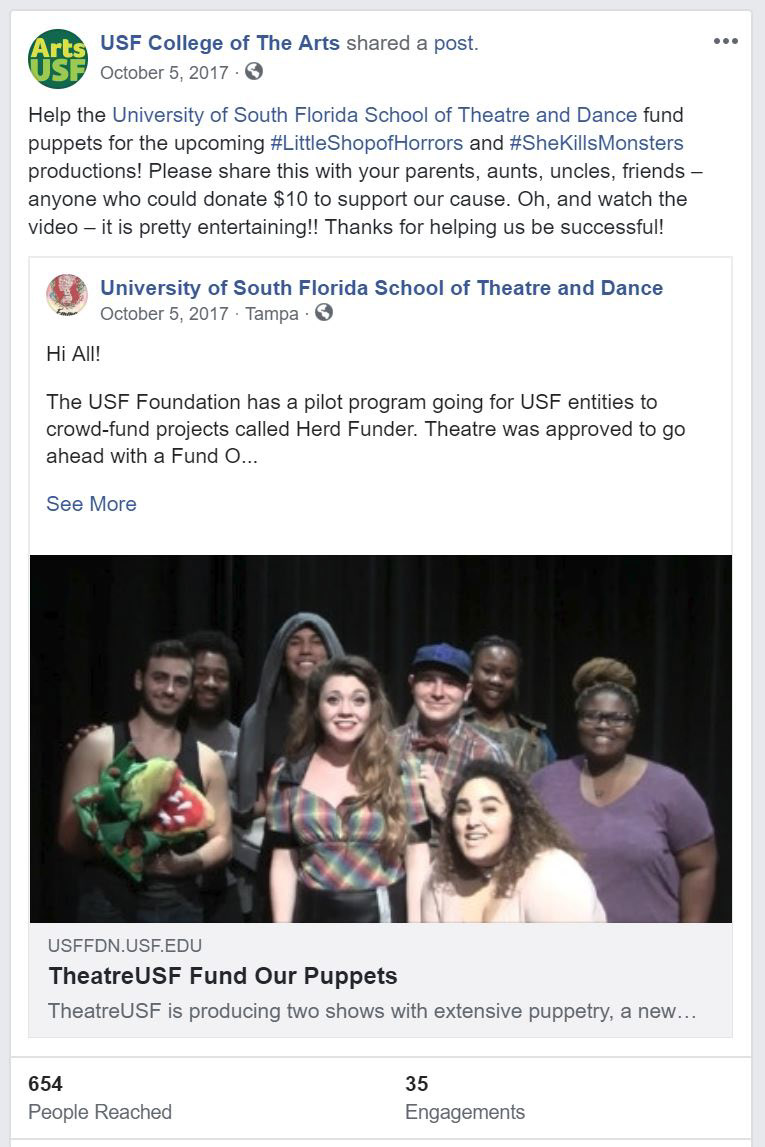This screenshot has height=1147, width=765.
Task: Click the top post's October 5, 2017 timestamp
Action: click(x=164, y=73)
